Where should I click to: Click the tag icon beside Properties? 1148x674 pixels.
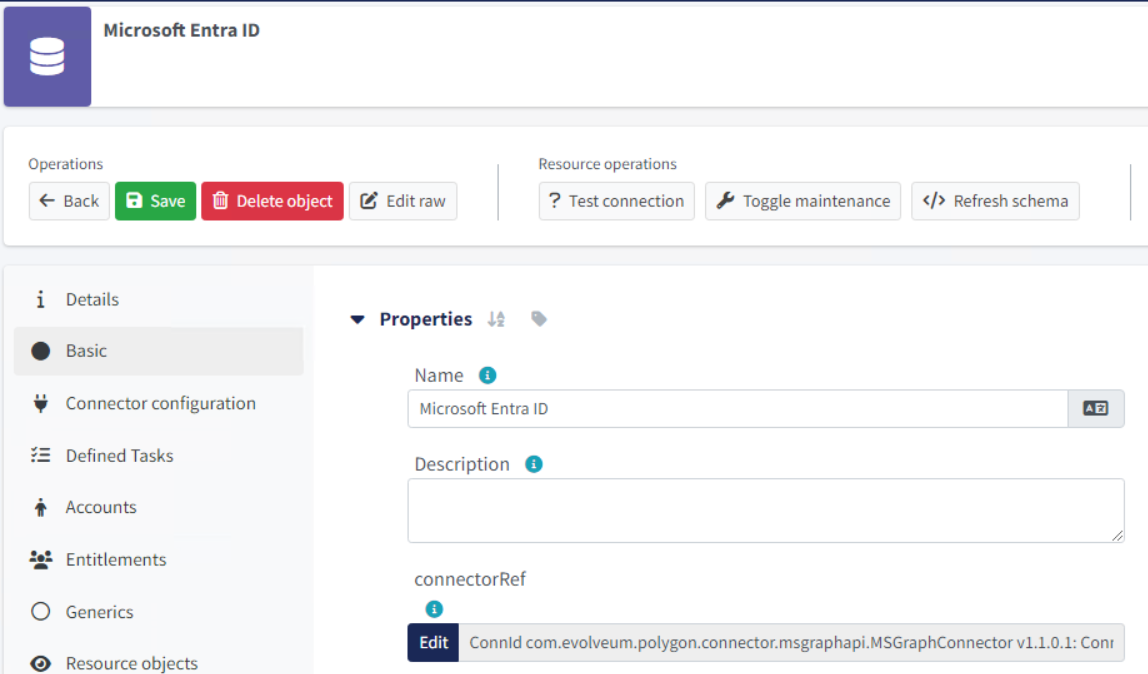pos(539,319)
